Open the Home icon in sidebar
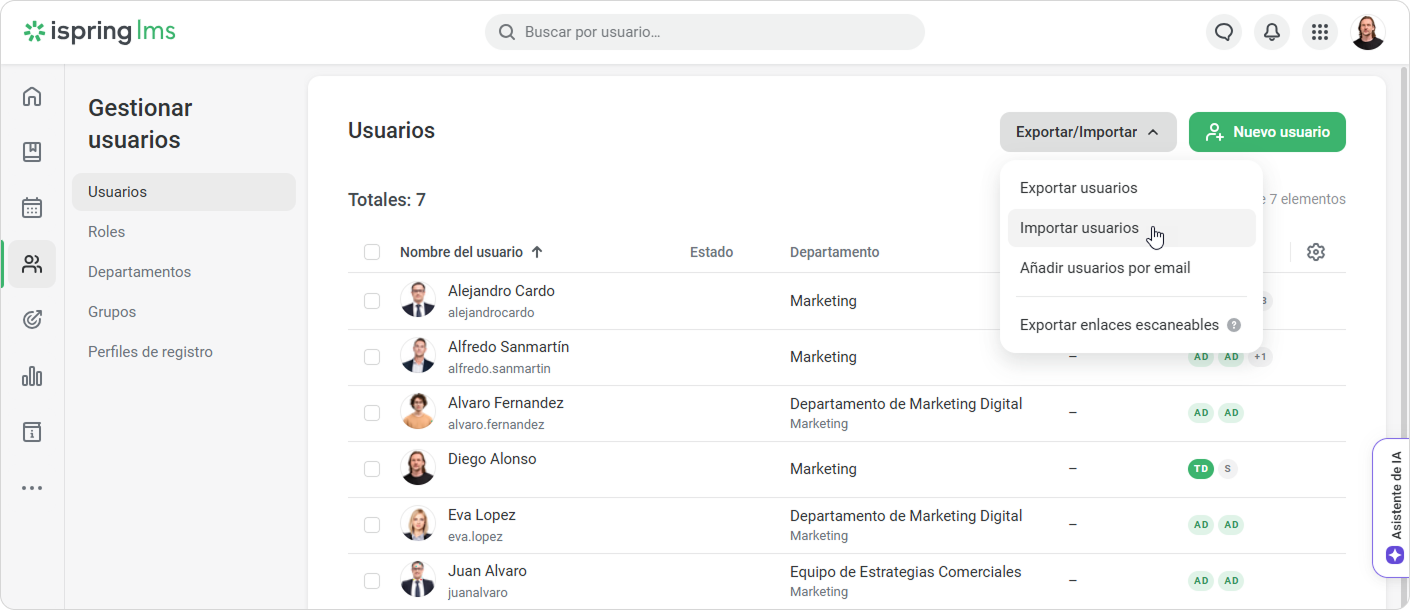Viewport: 1410px width, 610px height. click(x=32, y=96)
